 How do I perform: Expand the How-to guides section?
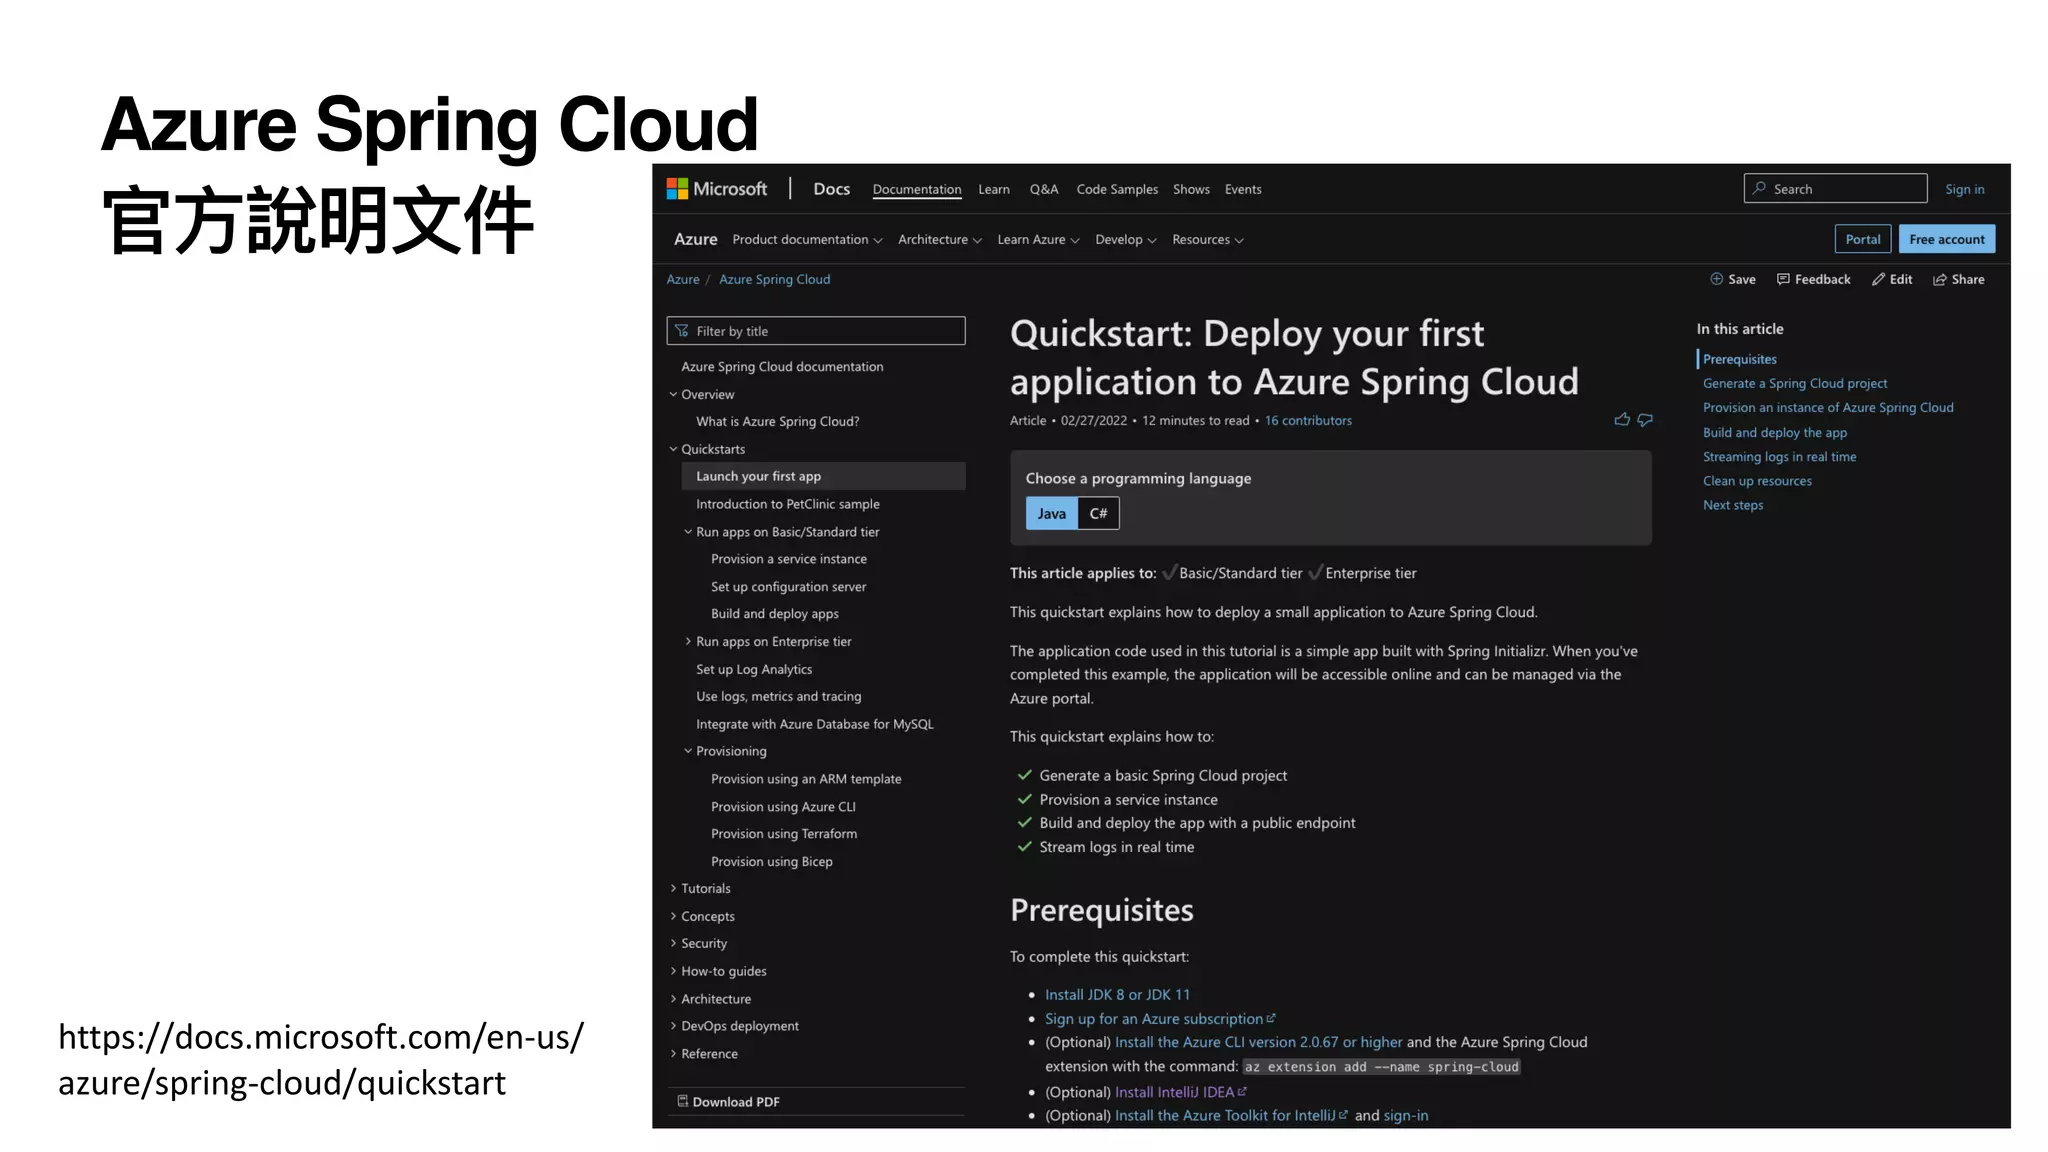click(673, 971)
